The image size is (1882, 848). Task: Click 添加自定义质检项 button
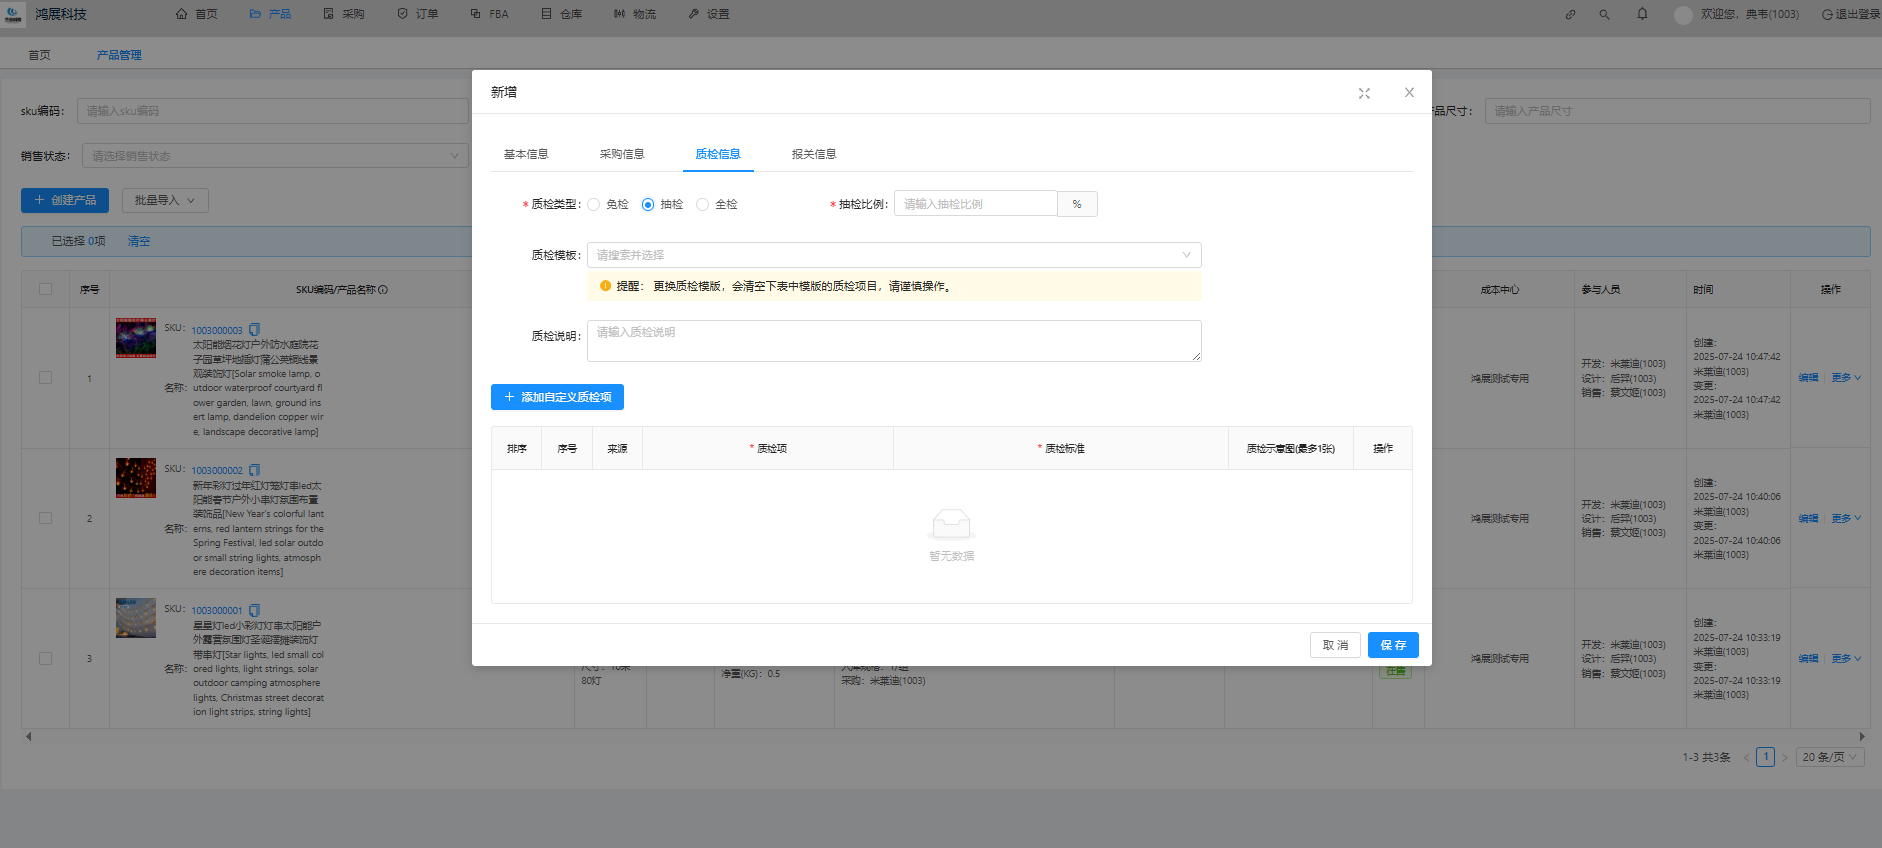557,397
